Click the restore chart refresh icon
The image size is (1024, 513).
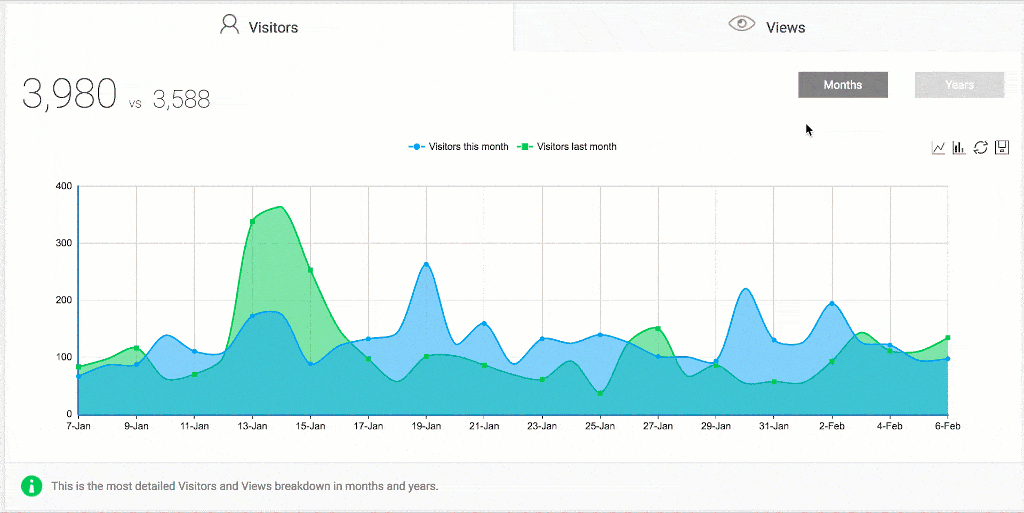point(980,148)
